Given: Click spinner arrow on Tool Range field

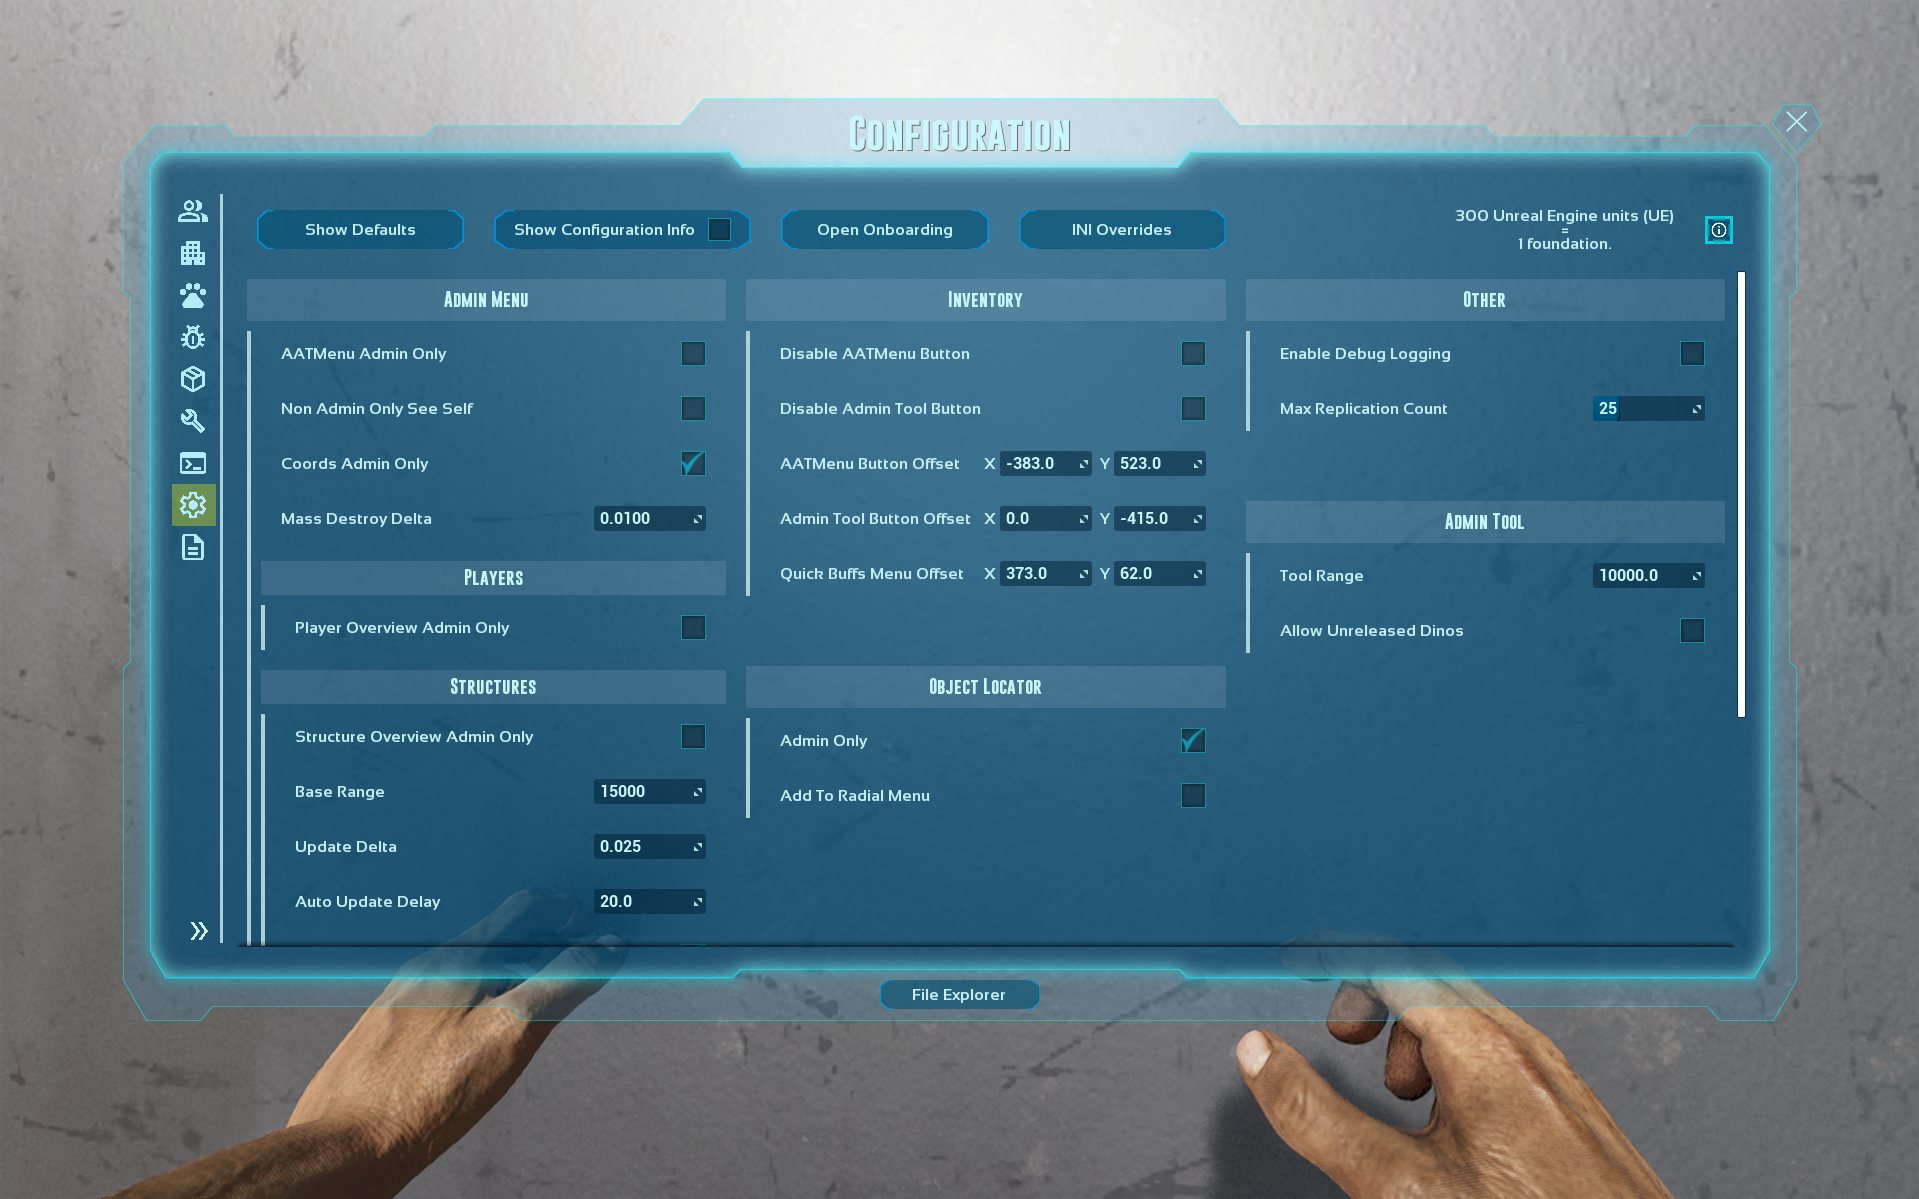Looking at the screenshot, I should 1696,576.
